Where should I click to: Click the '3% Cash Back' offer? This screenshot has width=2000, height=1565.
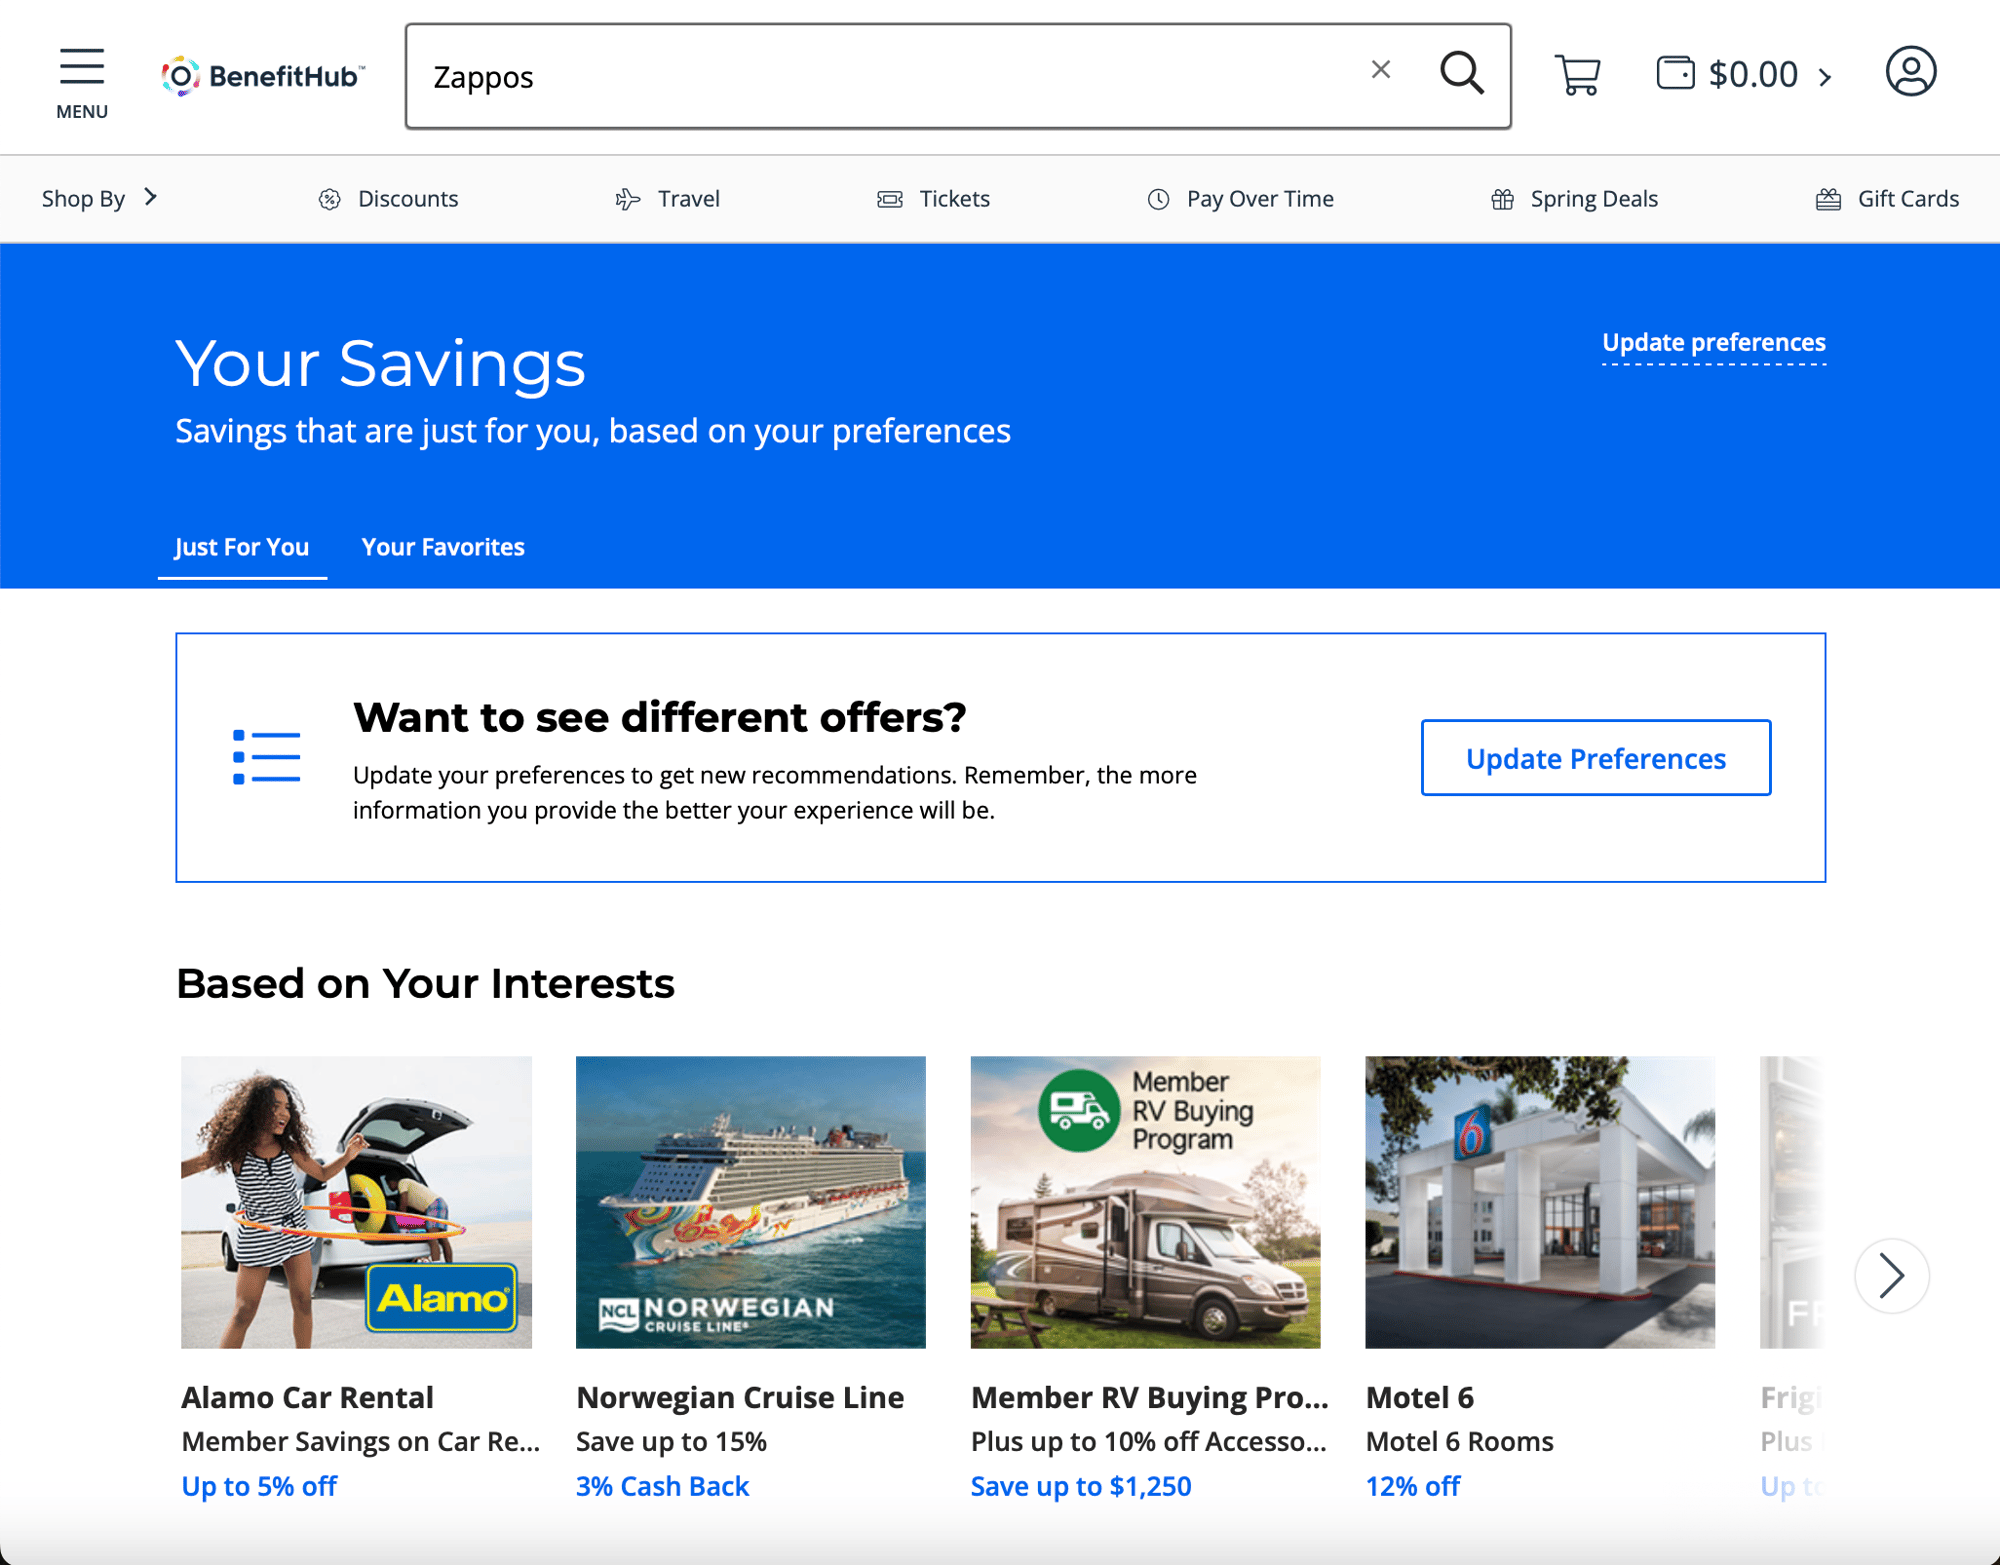pos(662,1486)
